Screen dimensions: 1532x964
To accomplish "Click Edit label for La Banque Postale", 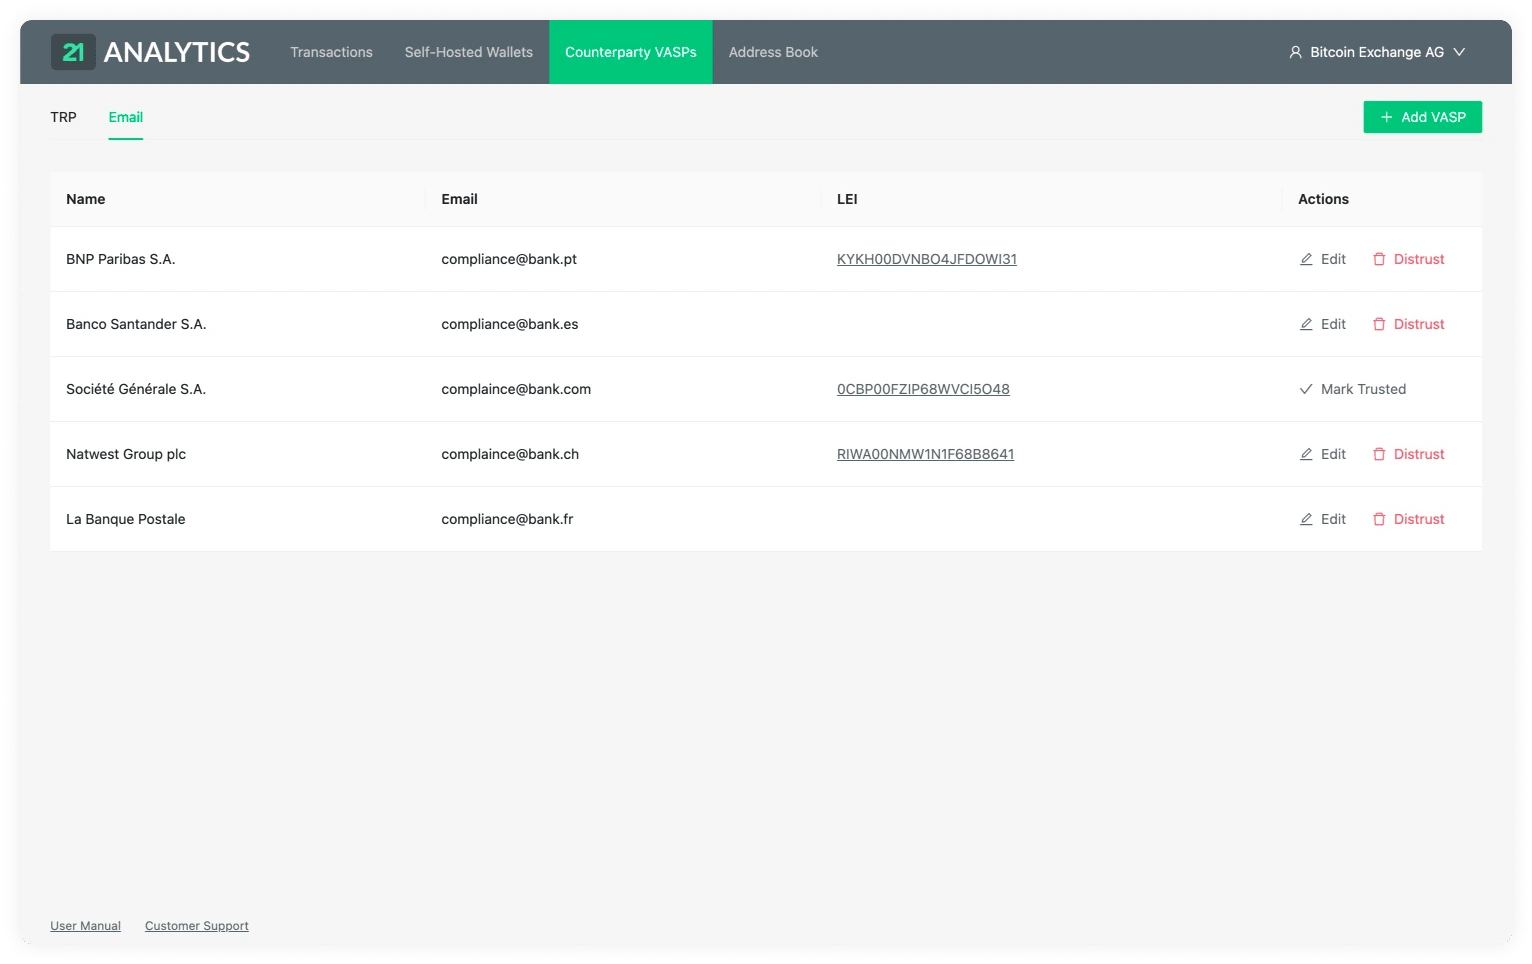I will coord(1333,519).
